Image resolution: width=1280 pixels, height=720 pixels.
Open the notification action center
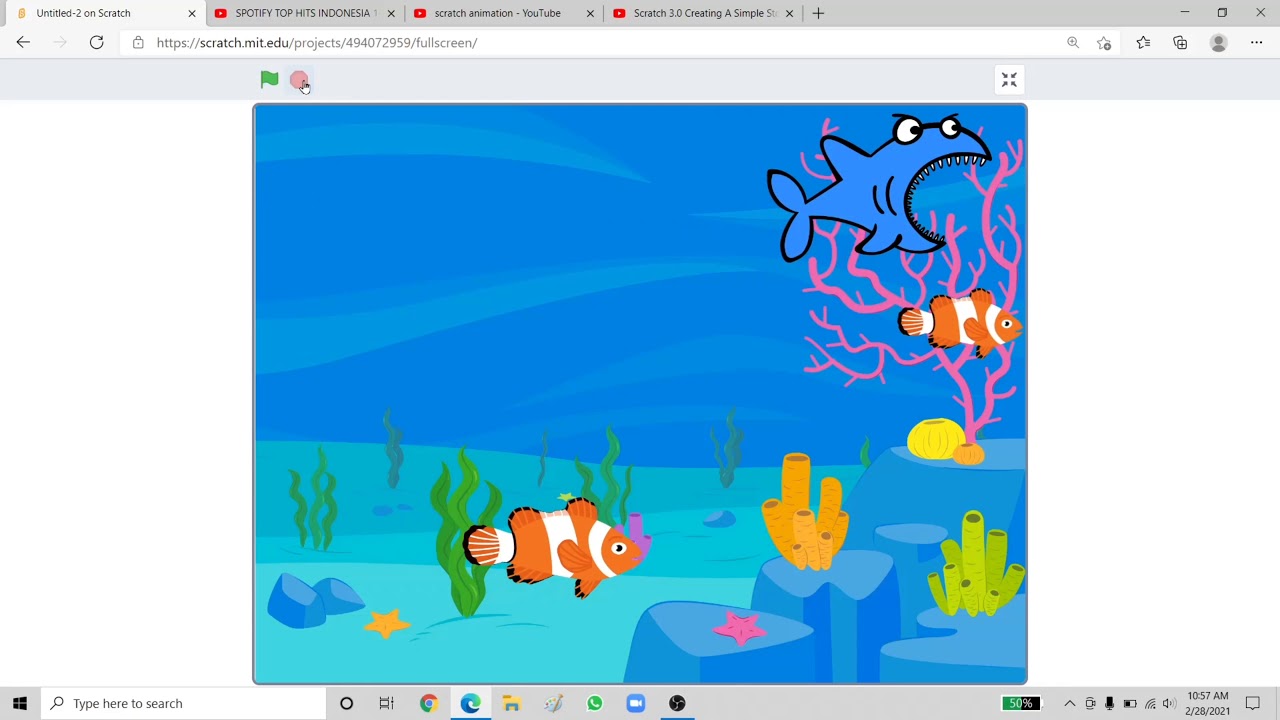[1253, 703]
